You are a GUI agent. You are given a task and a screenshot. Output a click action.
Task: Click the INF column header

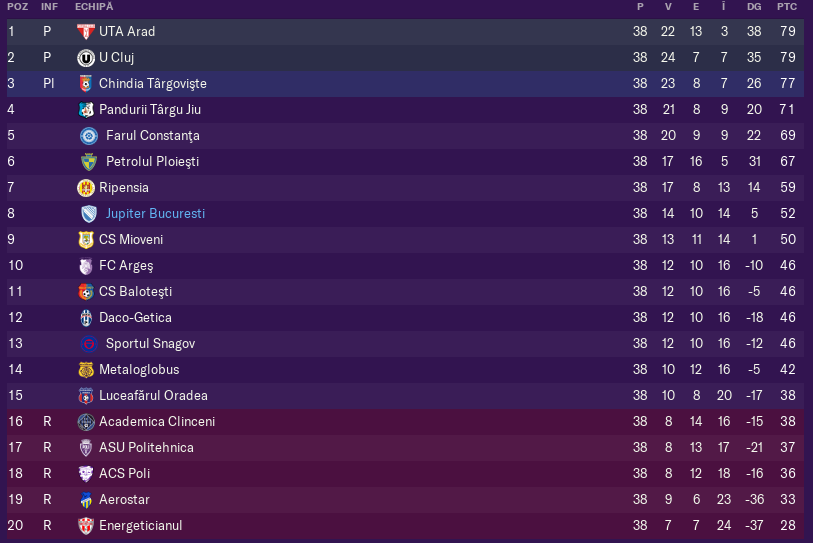[x=49, y=7]
